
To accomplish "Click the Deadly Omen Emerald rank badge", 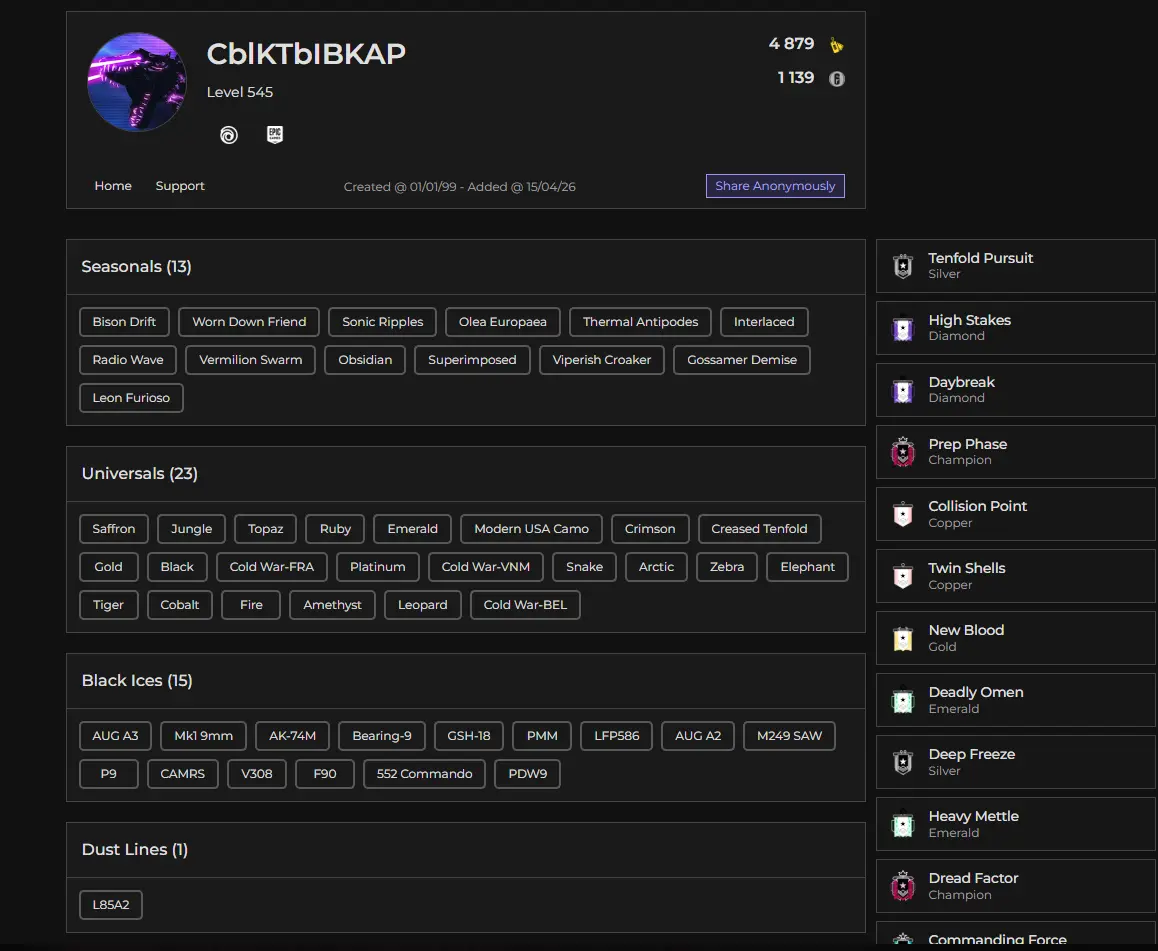I will [903, 700].
